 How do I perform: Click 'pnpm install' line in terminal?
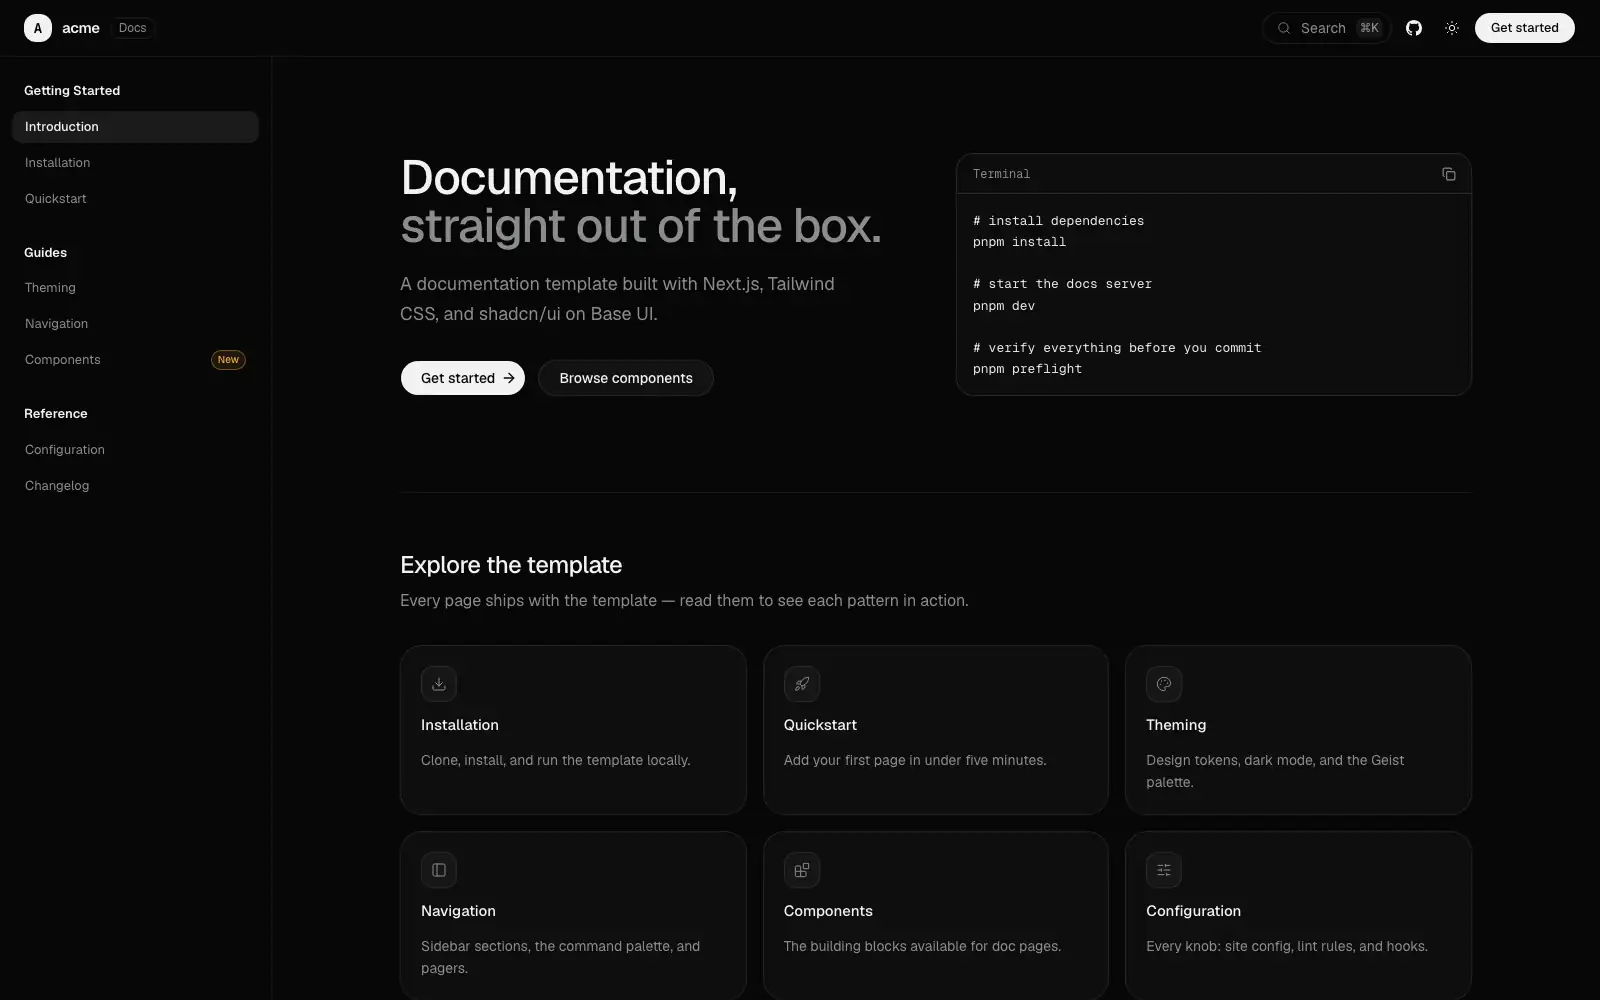1019,242
